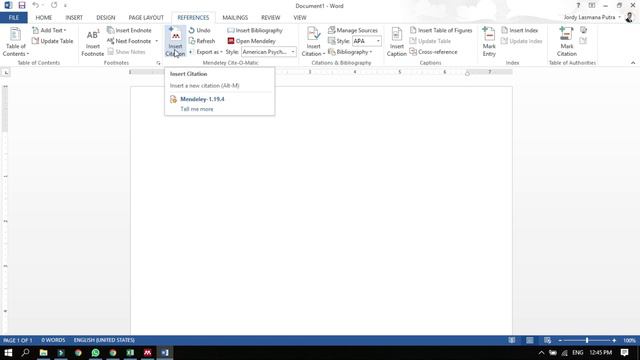640x360 pixels.
Task: Open taskbar search
Action: pyautogui.click(x=25, y=353)
